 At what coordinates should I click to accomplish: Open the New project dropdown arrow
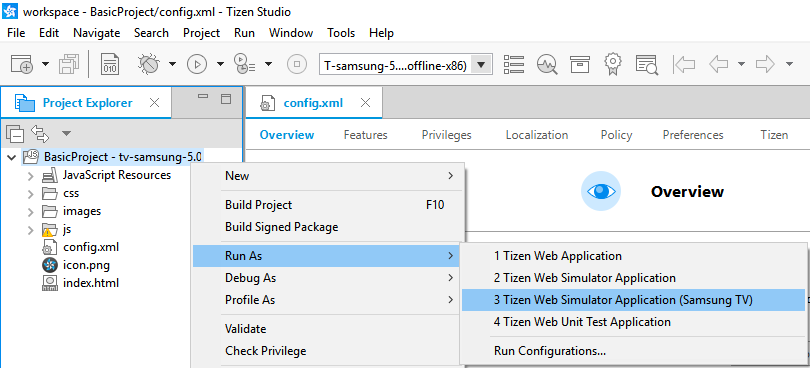[45, 64]
